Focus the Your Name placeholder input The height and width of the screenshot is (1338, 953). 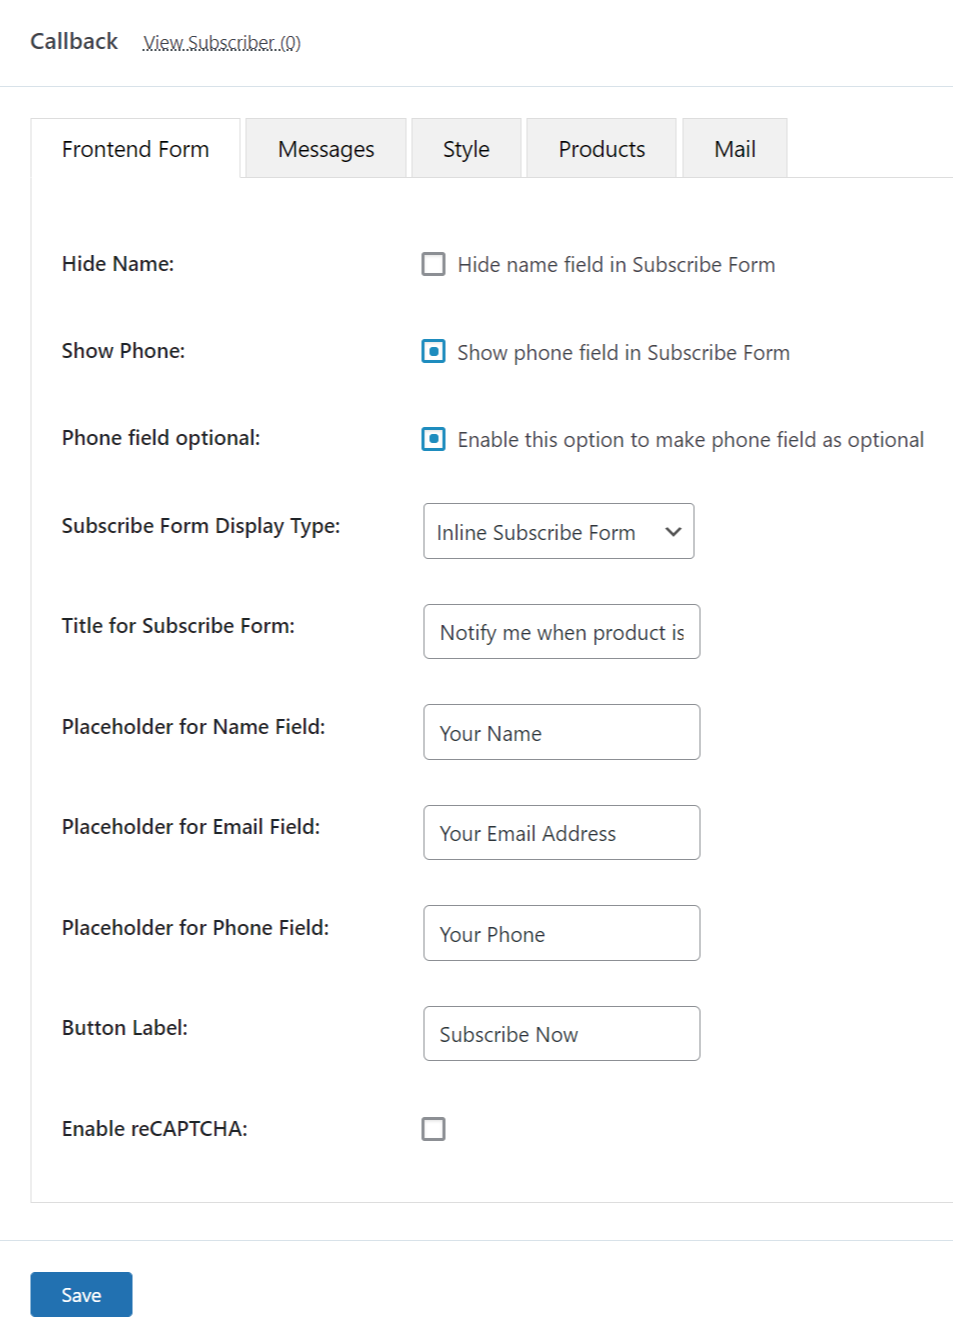click(x=561, y=733)
